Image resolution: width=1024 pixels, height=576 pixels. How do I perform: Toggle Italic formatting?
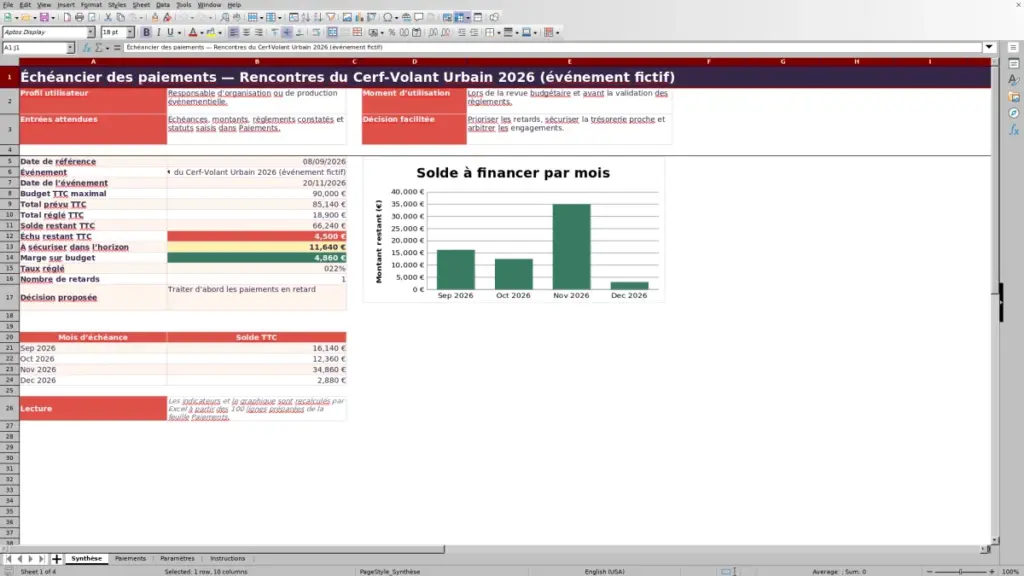coord(158,33)
